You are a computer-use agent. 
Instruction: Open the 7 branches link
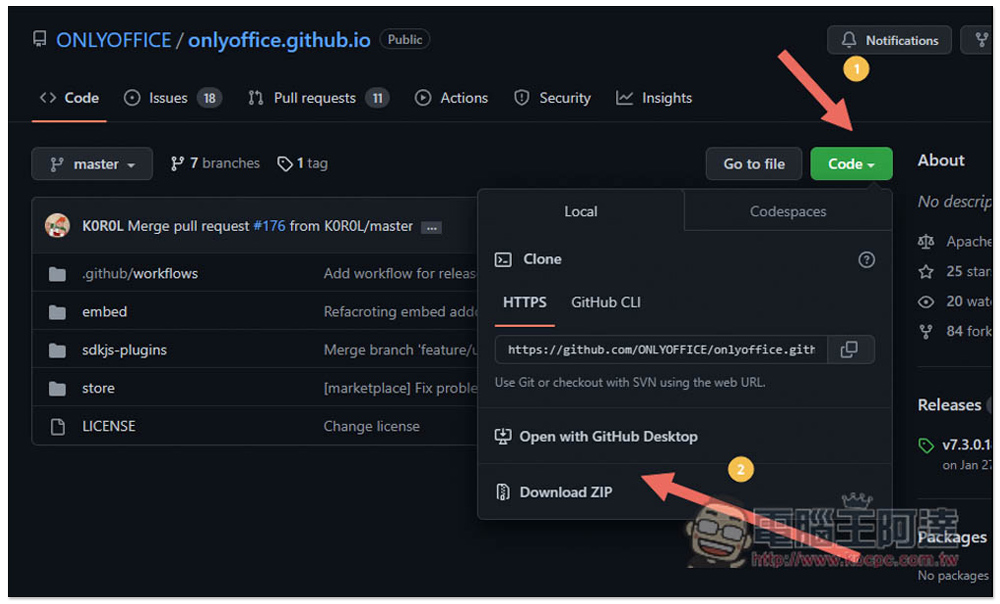[215, 164]
